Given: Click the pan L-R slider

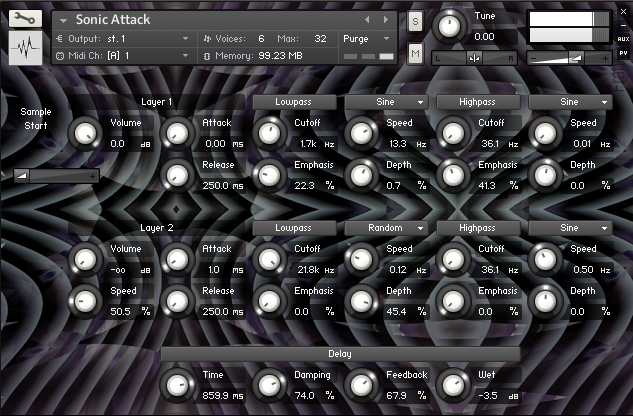Looking at the screenshot, I should 475,59.
